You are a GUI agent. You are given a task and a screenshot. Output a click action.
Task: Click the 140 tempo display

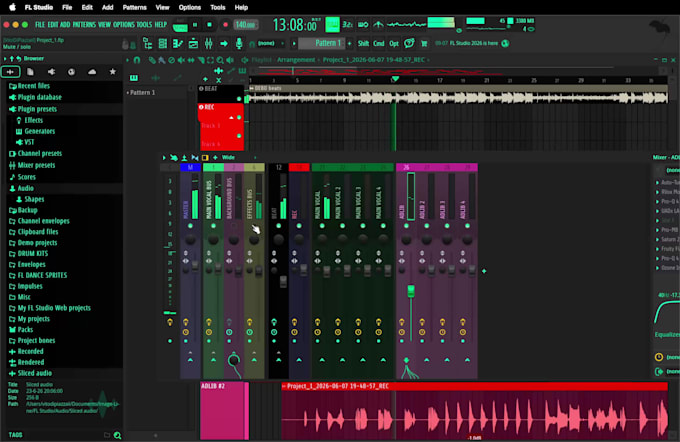[245, 25]
